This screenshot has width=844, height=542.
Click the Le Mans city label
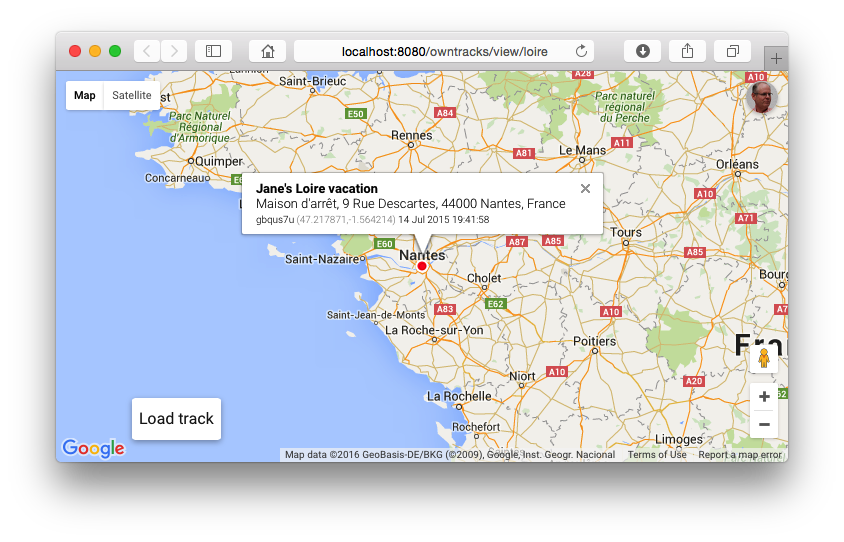[x=582, y=150]
